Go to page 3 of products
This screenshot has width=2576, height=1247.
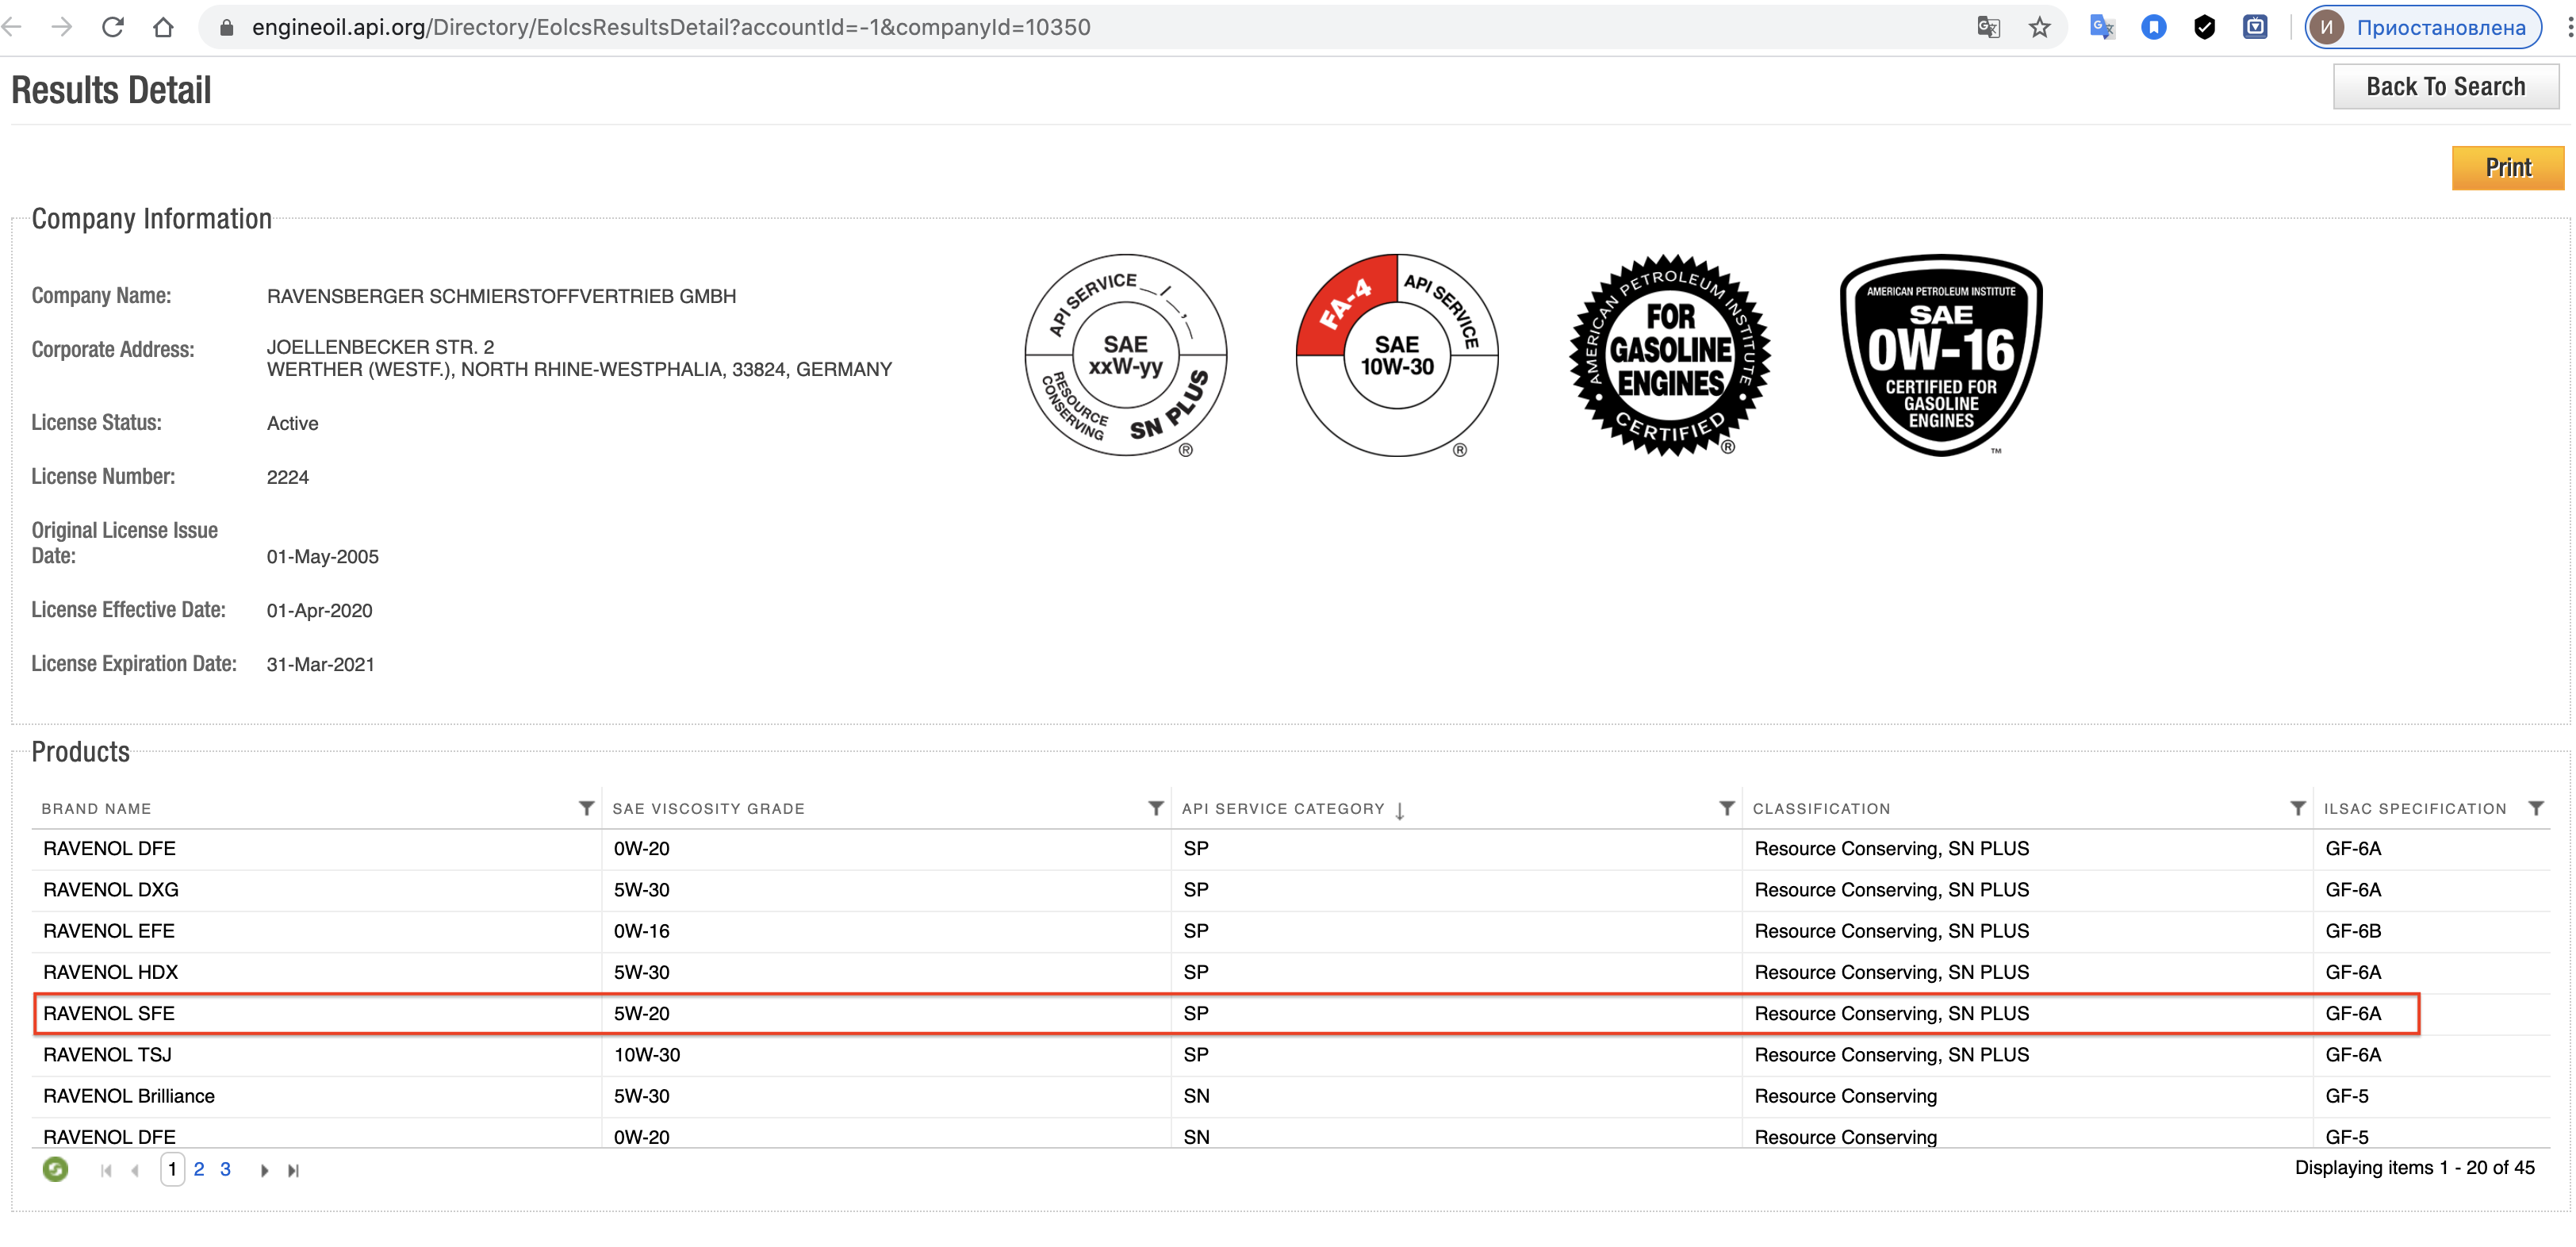226,1169
